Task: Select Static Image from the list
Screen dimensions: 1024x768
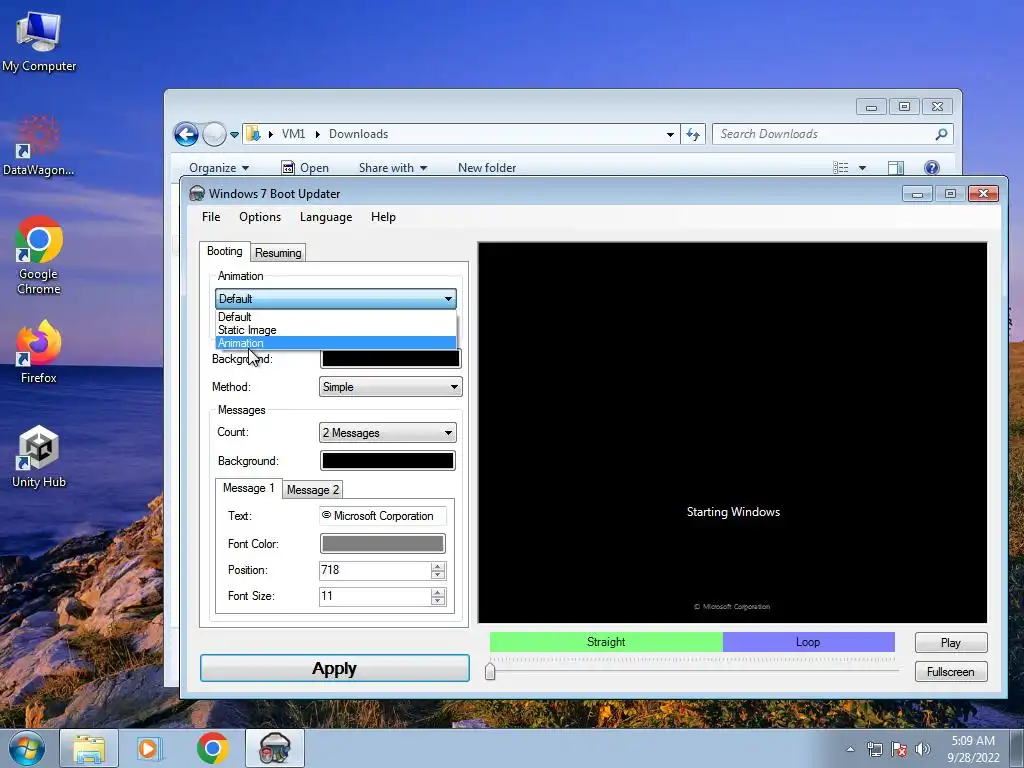Action: (x=336, y=330)
